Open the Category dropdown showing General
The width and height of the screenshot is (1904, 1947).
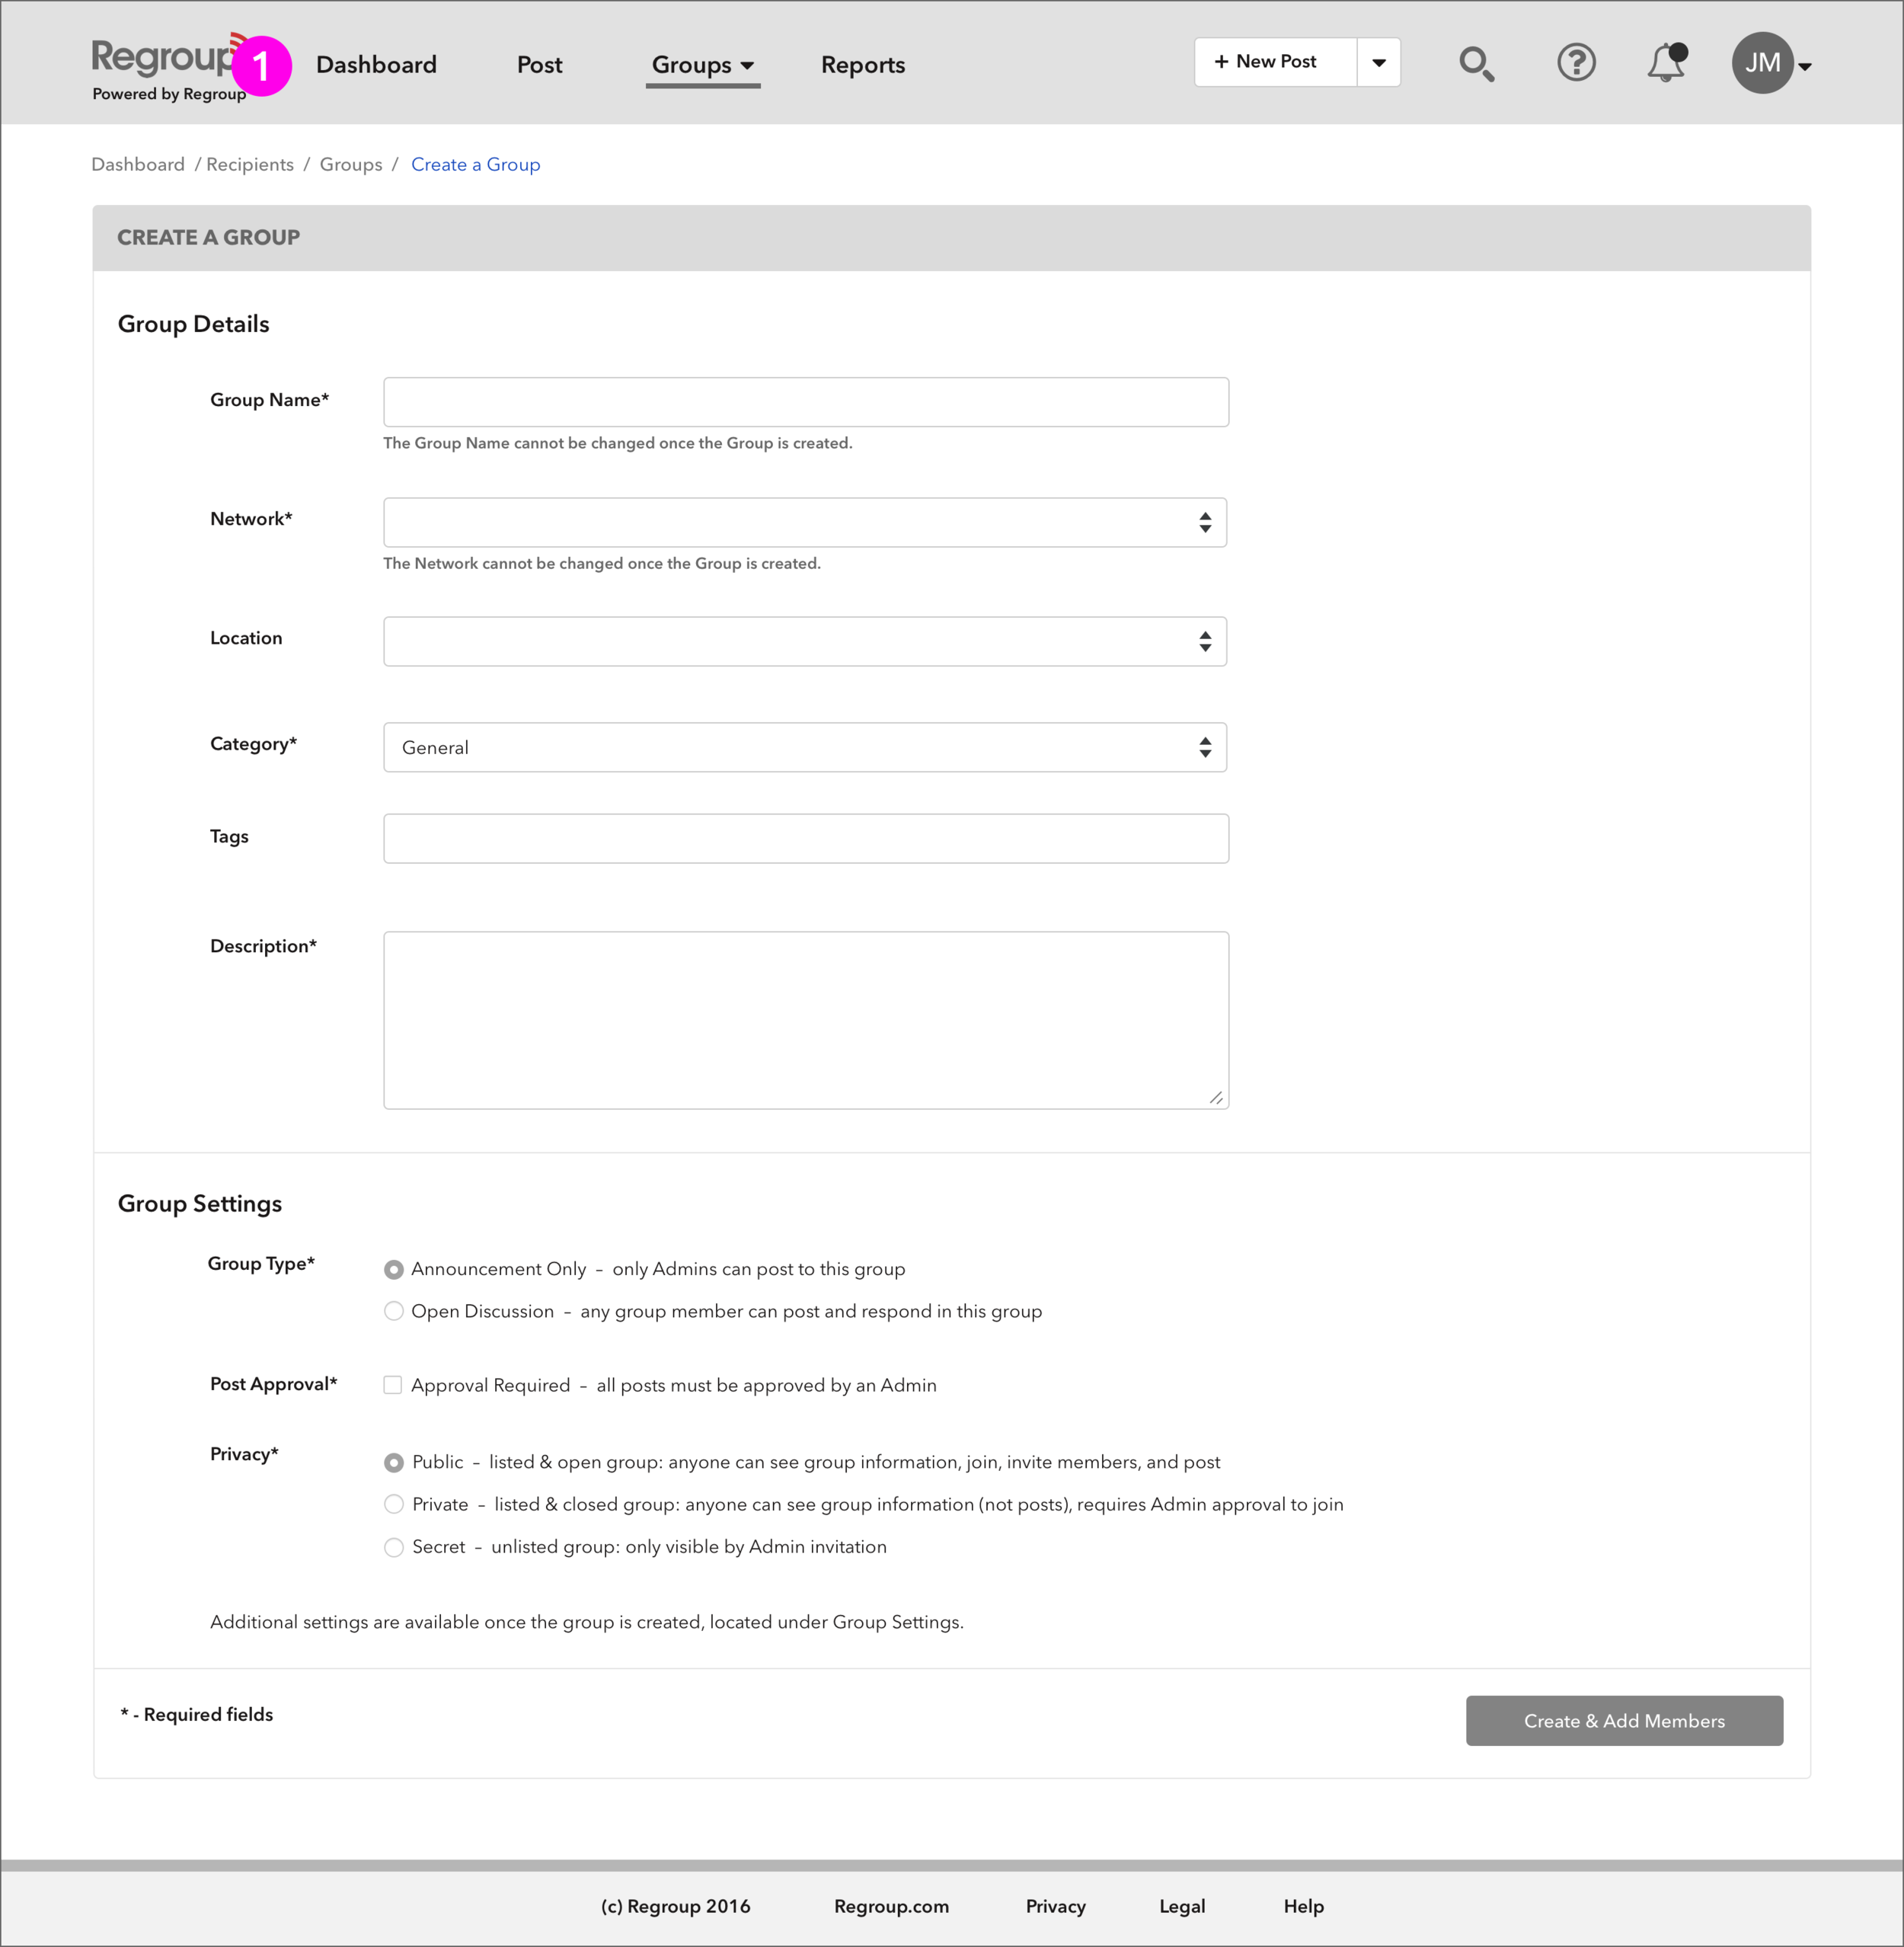(x=805, y=747)
